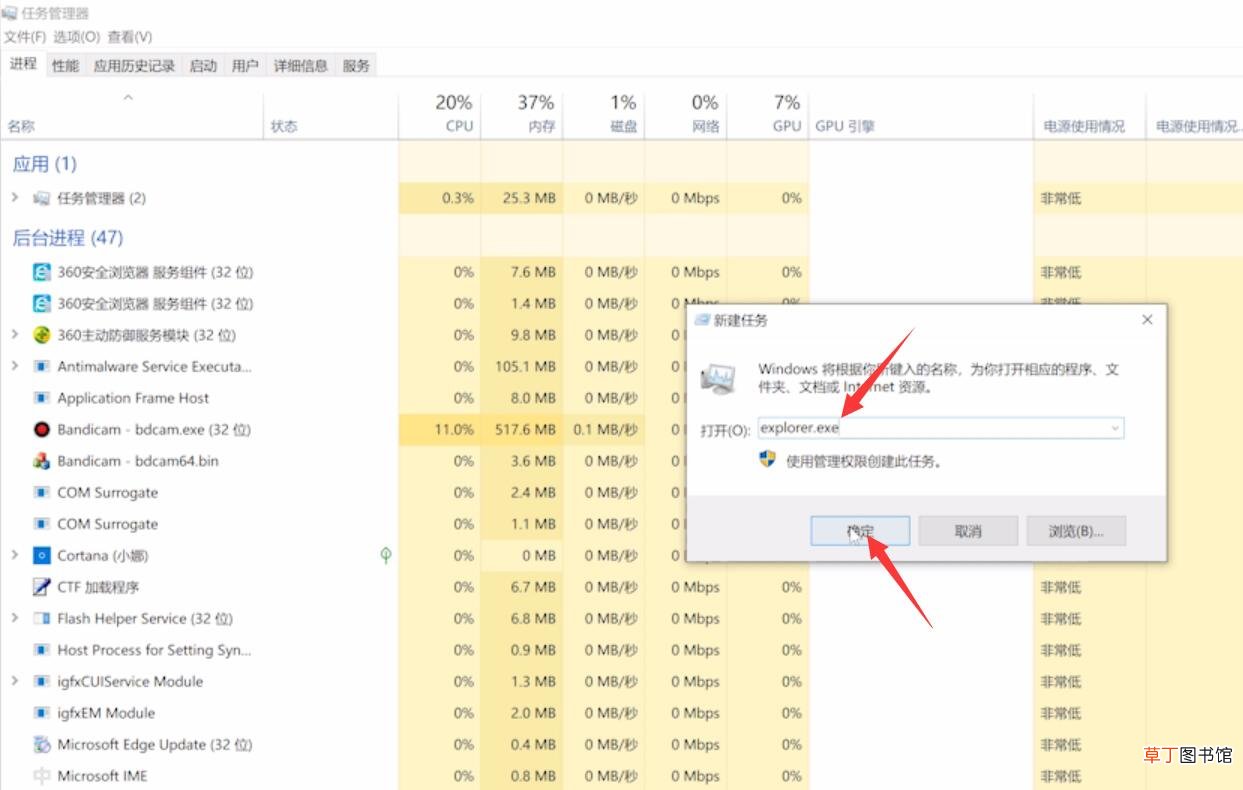1243x790 pixels.
Task: Select the first COM Surrogate row name
Action: point(108,493)
